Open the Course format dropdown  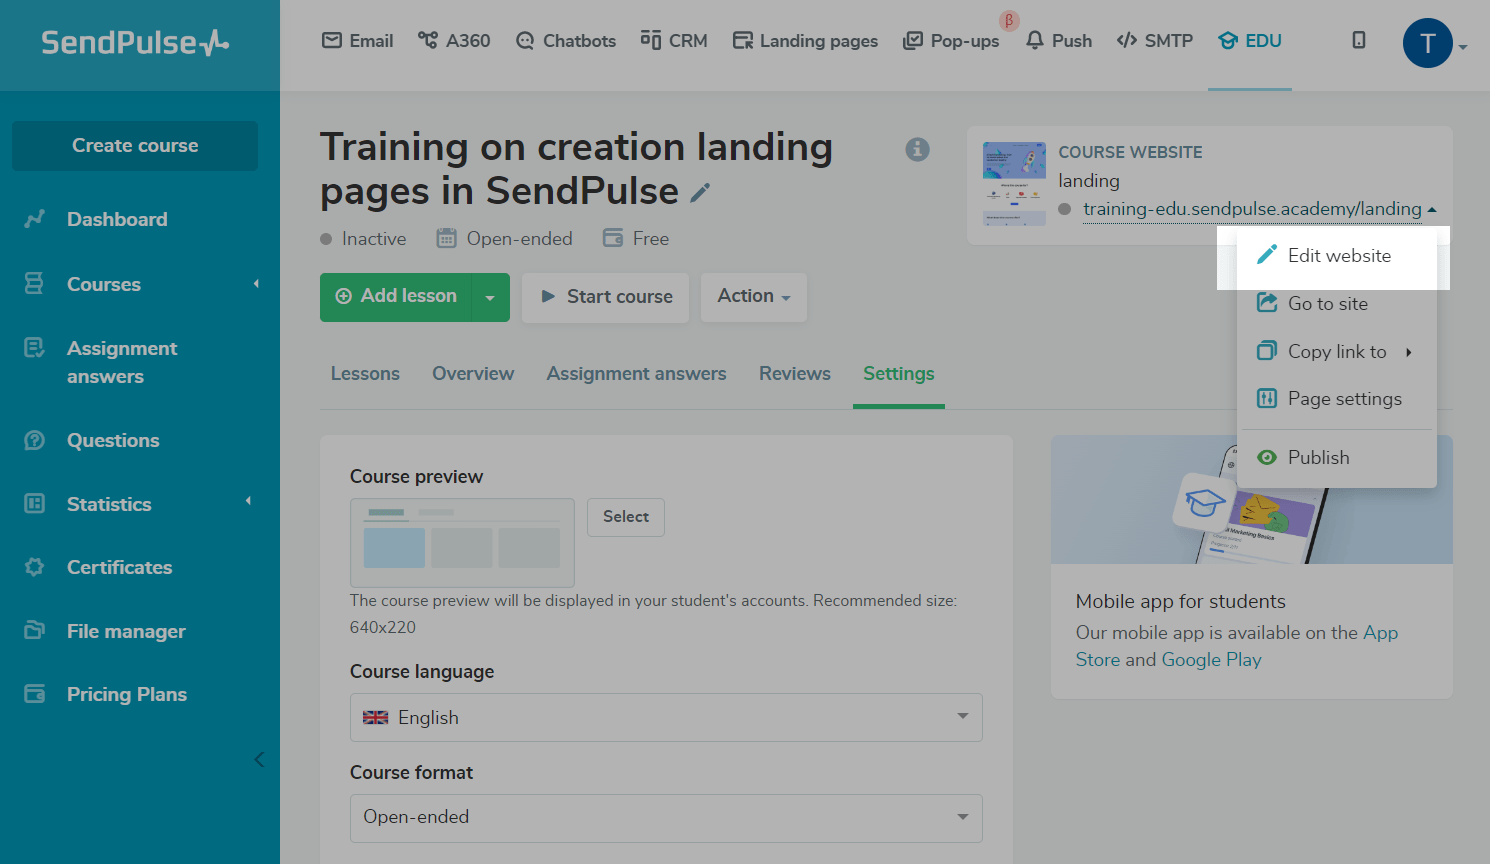click(x=666, y=817)
